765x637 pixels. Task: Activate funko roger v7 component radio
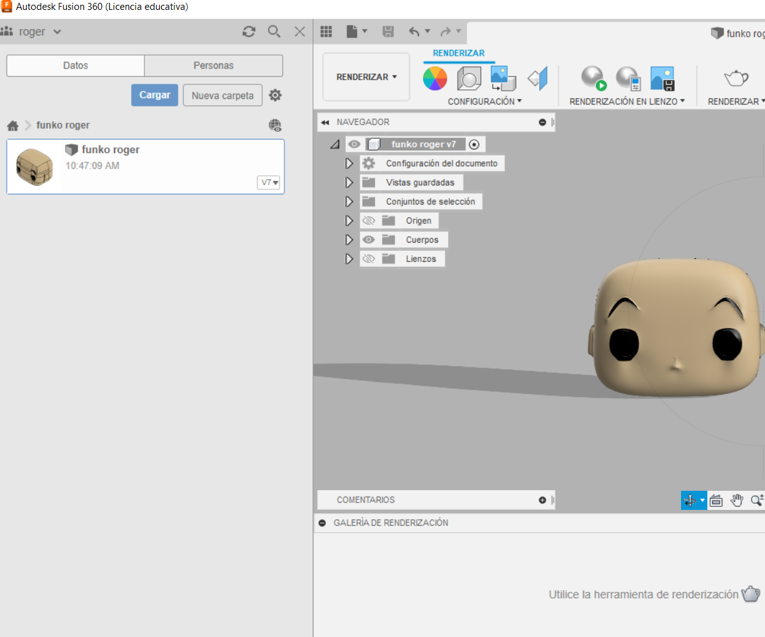point(474,144)
